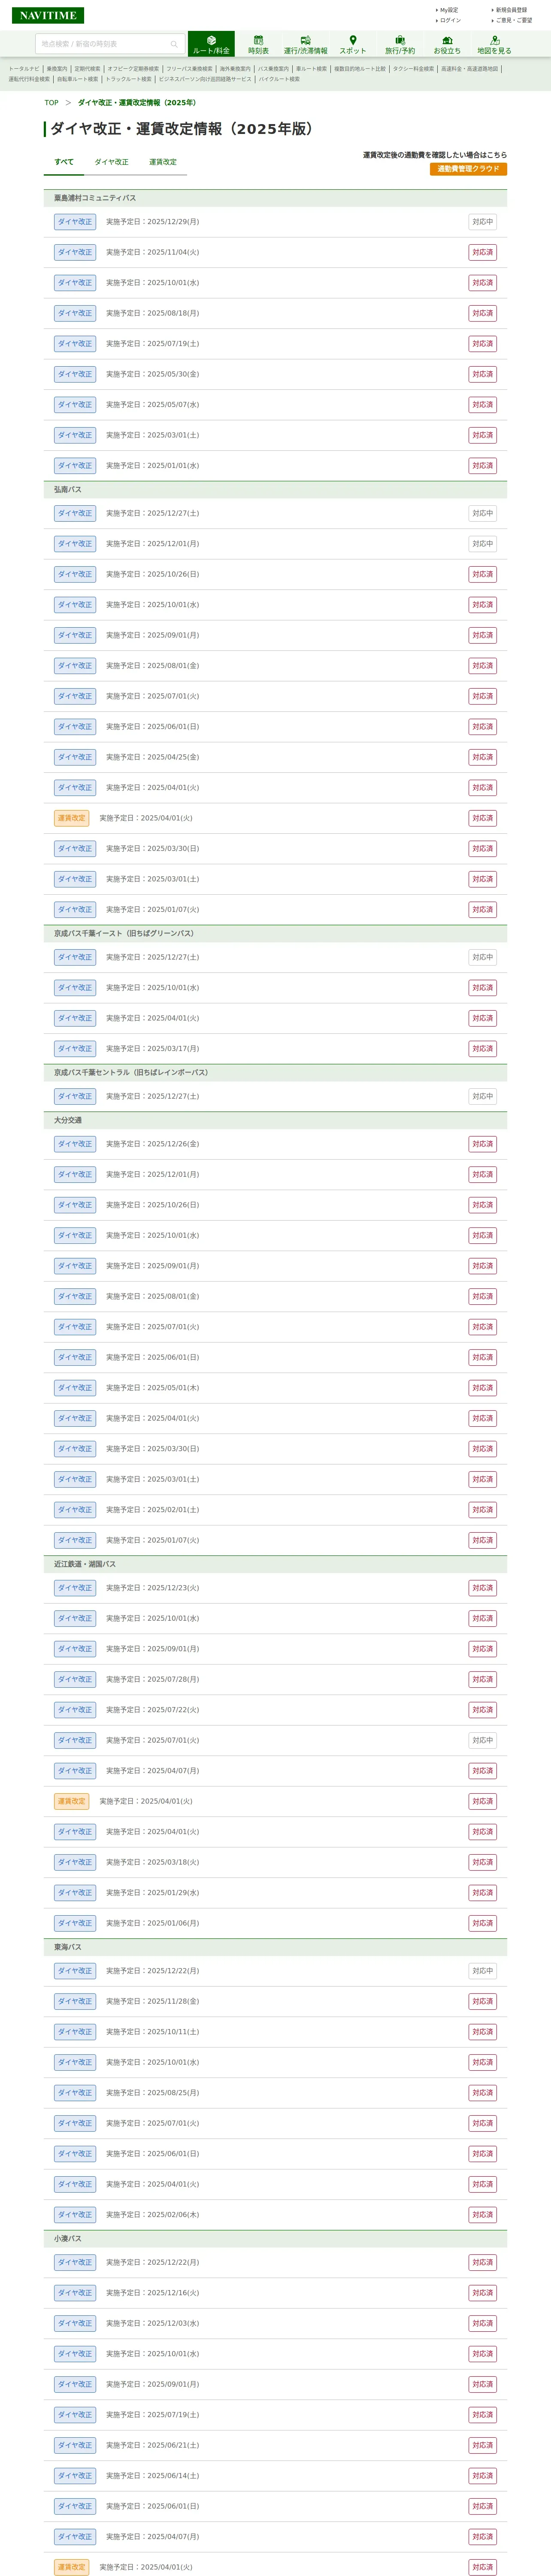
Task: Click 運賃改定 badge under 小湊バス
Action: (71, 2567)
